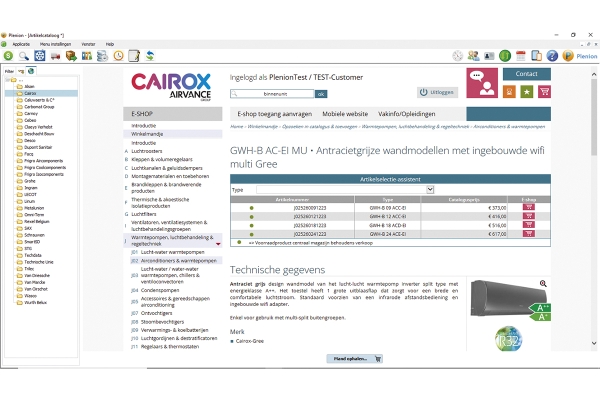The image size is (600, 400).
Task: Open E-shop toegang aanvragen tab
Action: (x=275, y=114)
